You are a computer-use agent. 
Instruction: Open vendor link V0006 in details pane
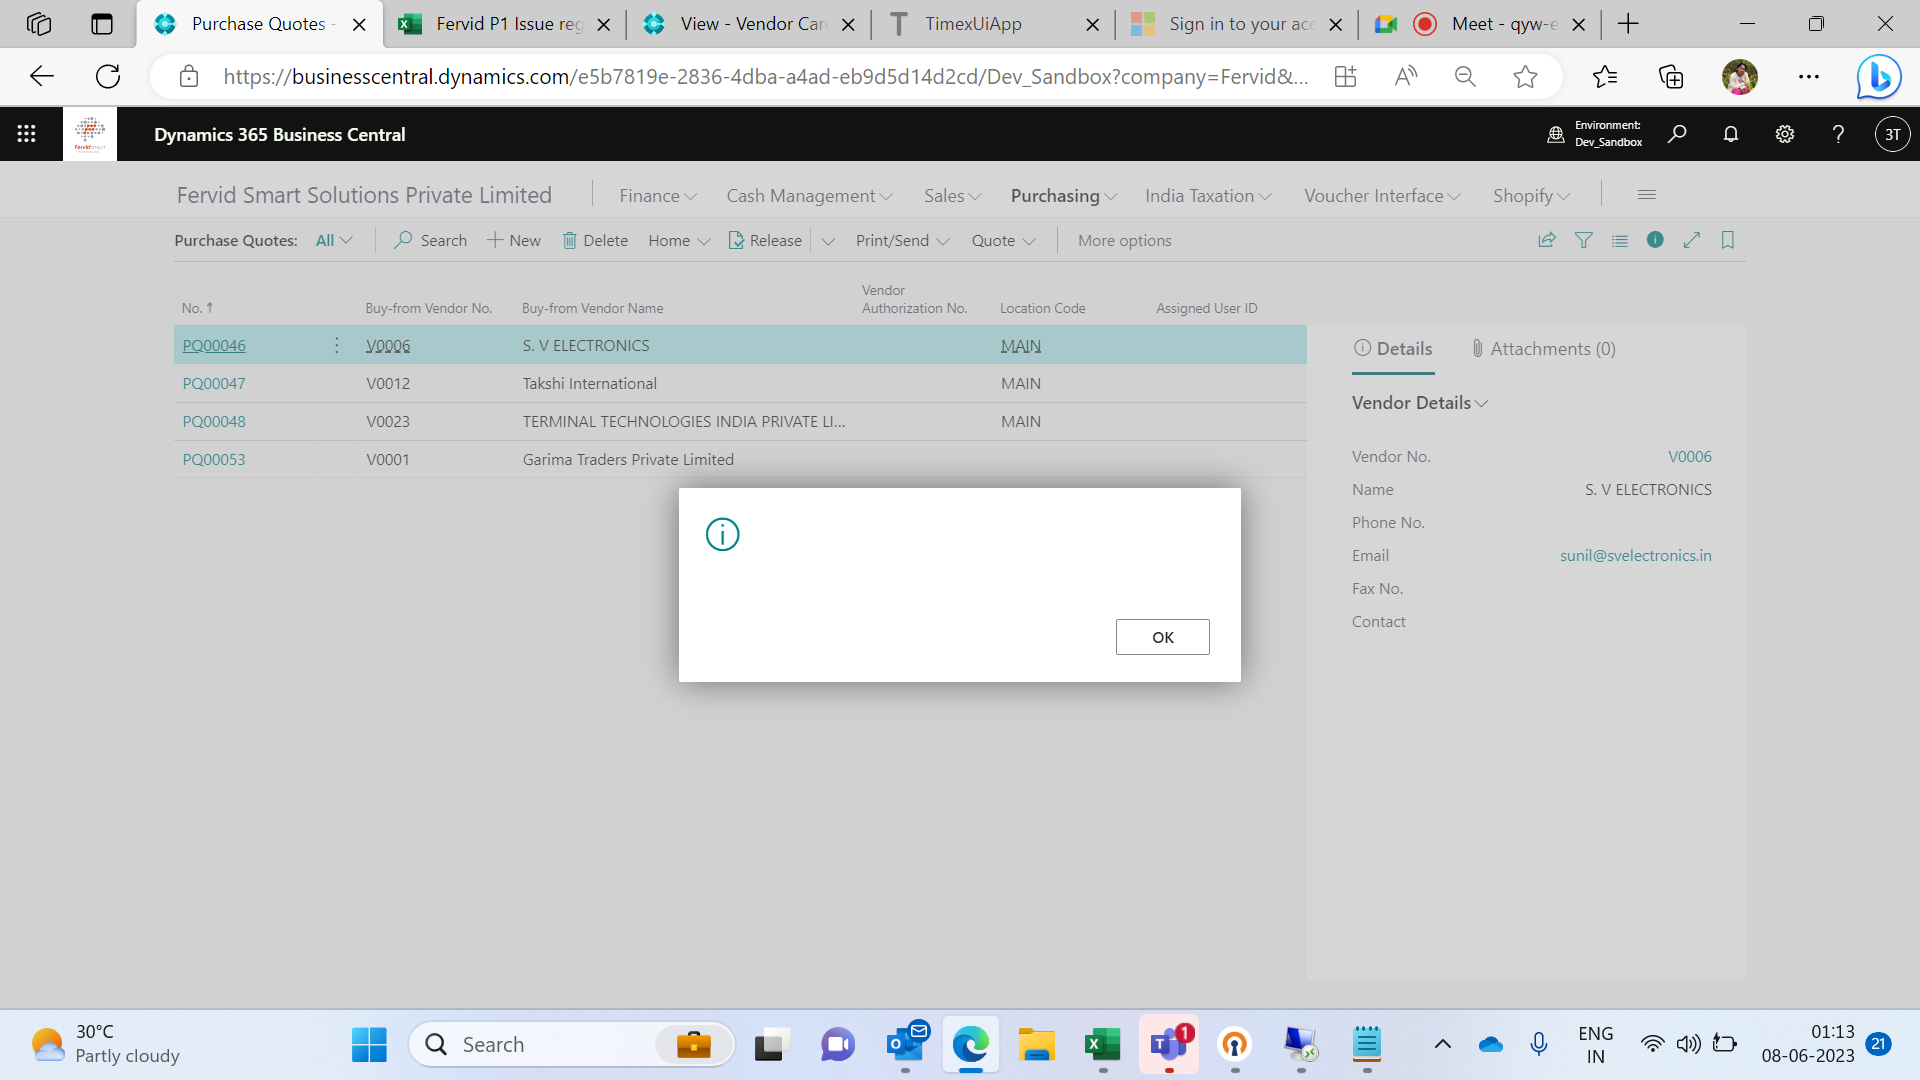[1690, 456]
